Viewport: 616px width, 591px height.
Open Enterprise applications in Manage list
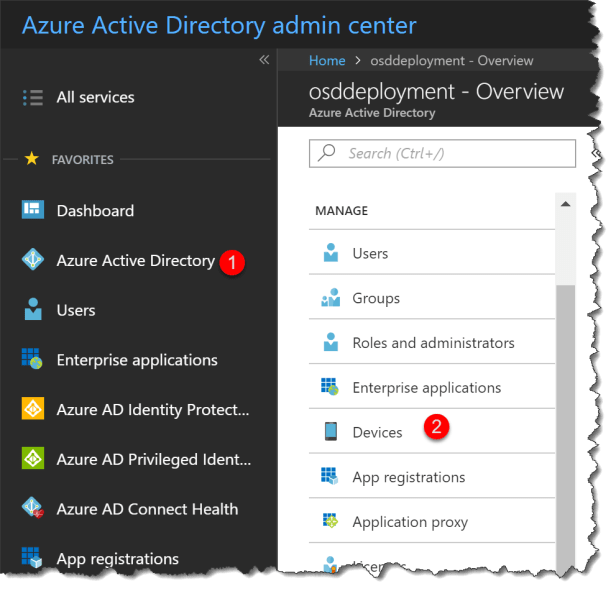coord(427,387)
